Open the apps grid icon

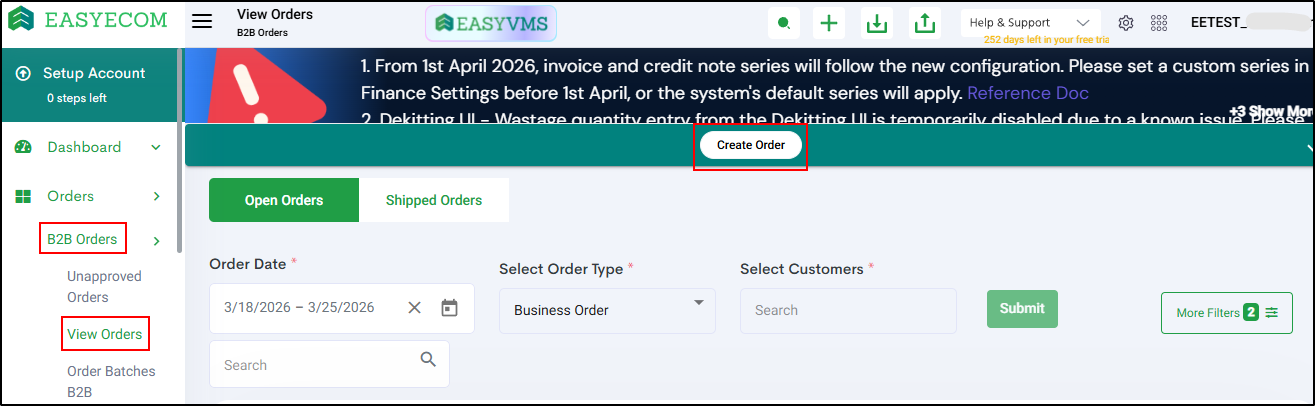click(x=1159, y=23)
